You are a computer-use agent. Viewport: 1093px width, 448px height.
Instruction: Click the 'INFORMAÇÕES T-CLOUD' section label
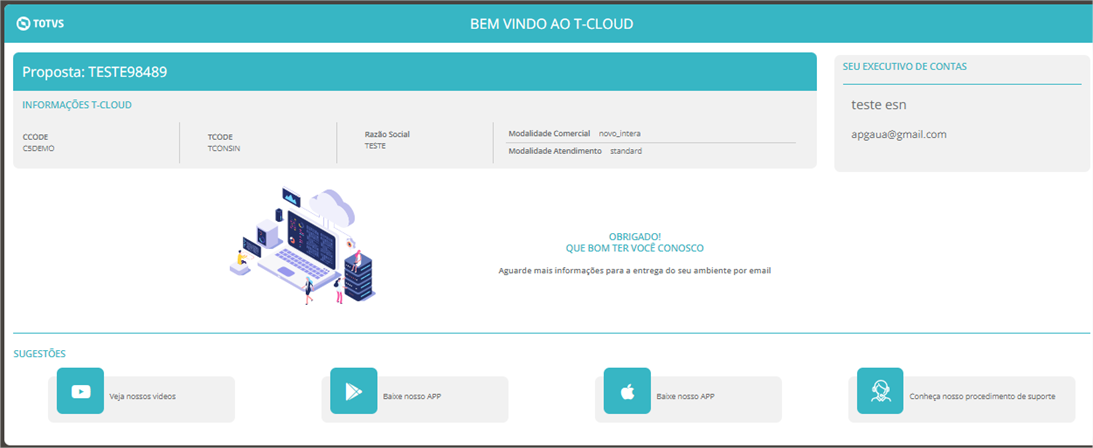[x=77, y=105]
